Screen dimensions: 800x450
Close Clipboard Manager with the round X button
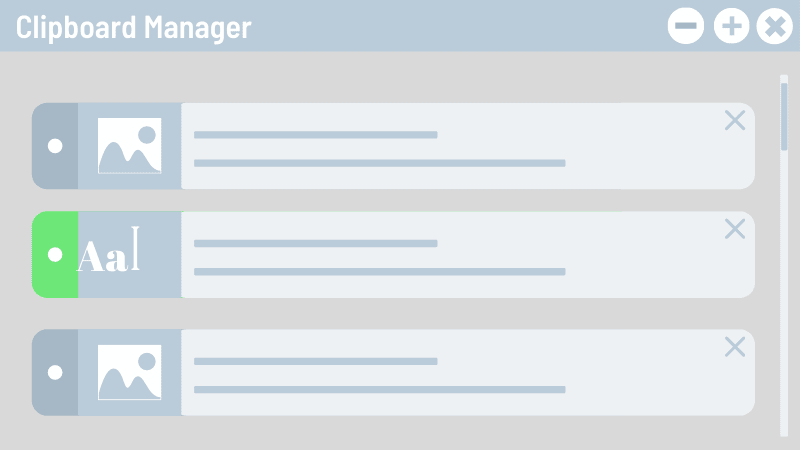click(774, 26)
